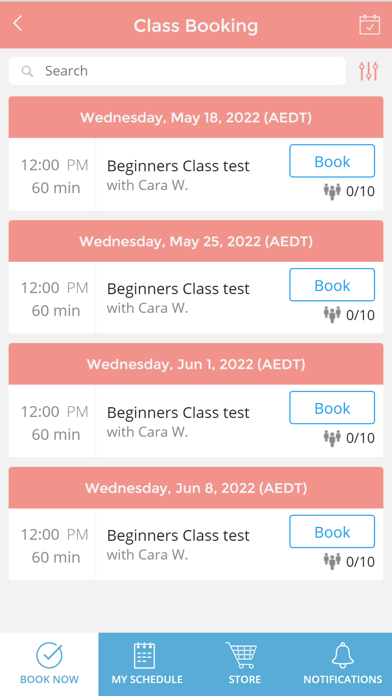Tap attendees icon for Jun 8 class
The height and width of the screenshot is (696, 392).
pyautogui.click(x=332, y=562)
